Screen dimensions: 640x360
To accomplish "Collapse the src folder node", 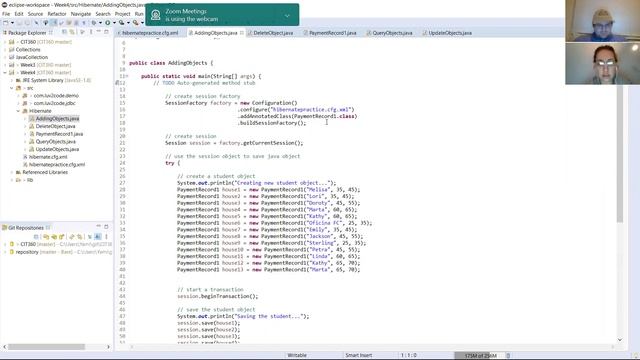I will click(x=11, y=88).
